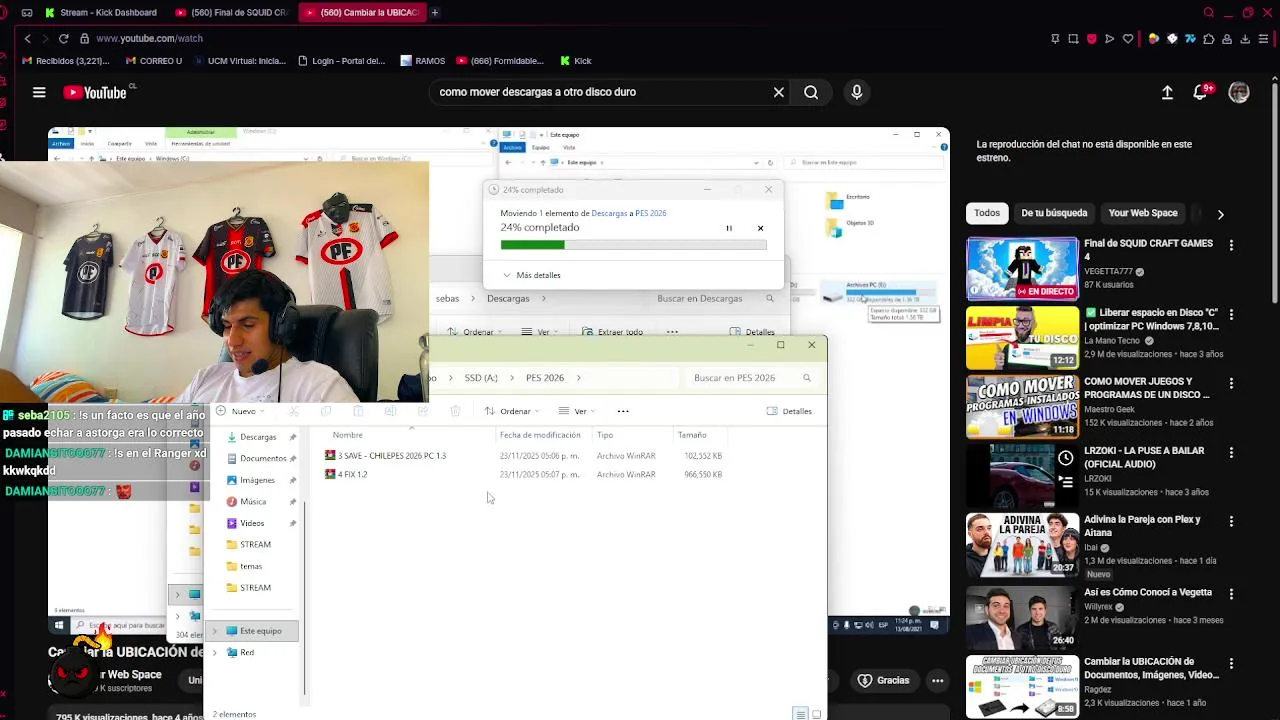Screen dimensions: 1280x720
Task: Open a new browser tab
Action: pyautogui.click(x=435, y=12)
